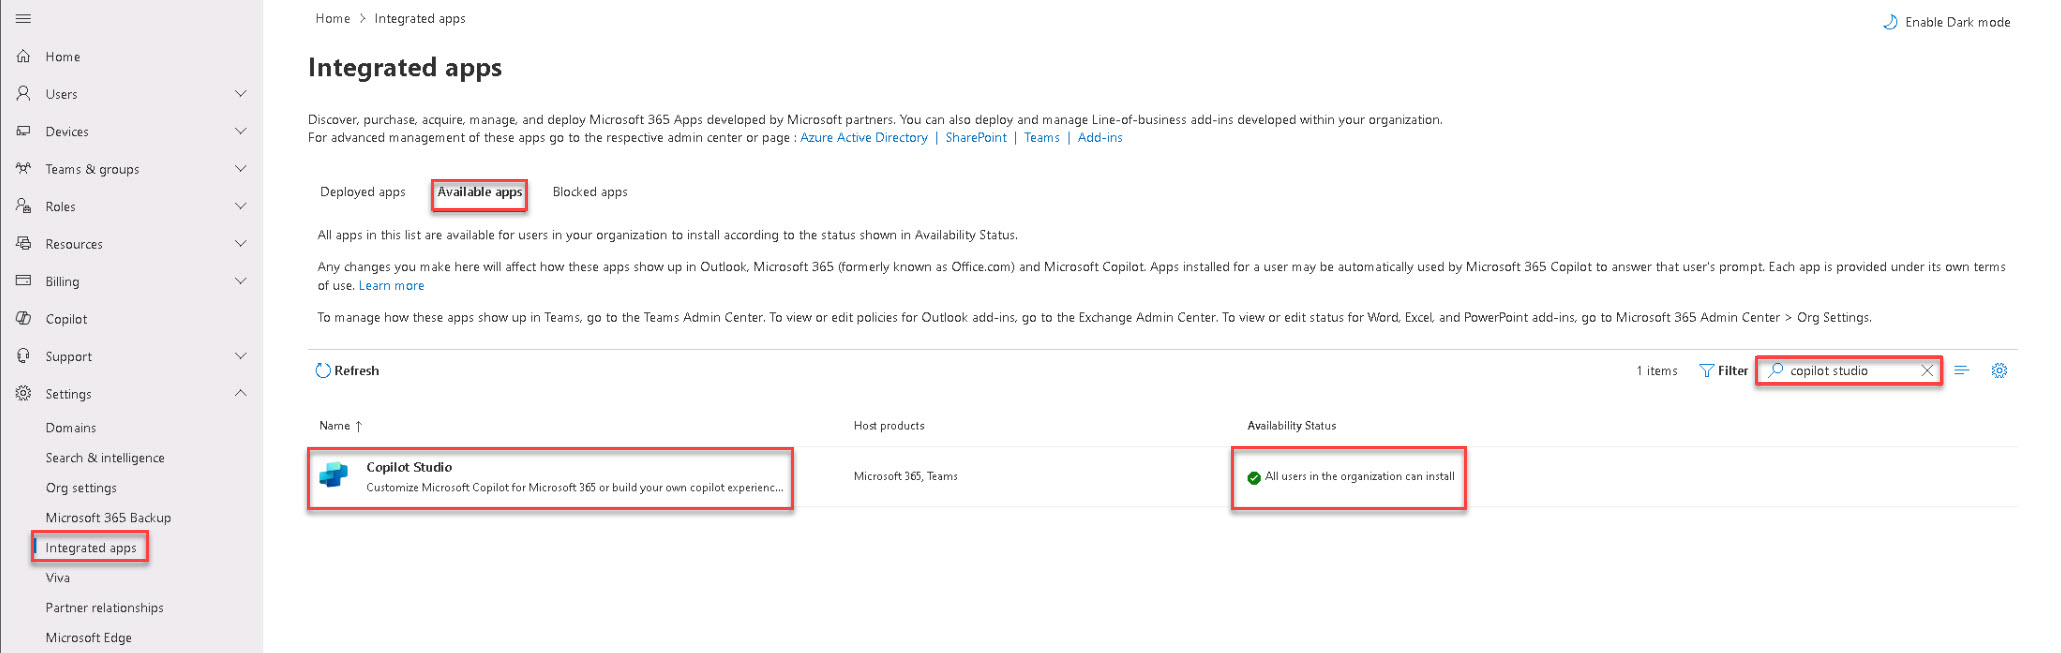Open the Azure Active Directory link
The image size is (2061, 653).
pyautogui.click(x=863, y=138)
